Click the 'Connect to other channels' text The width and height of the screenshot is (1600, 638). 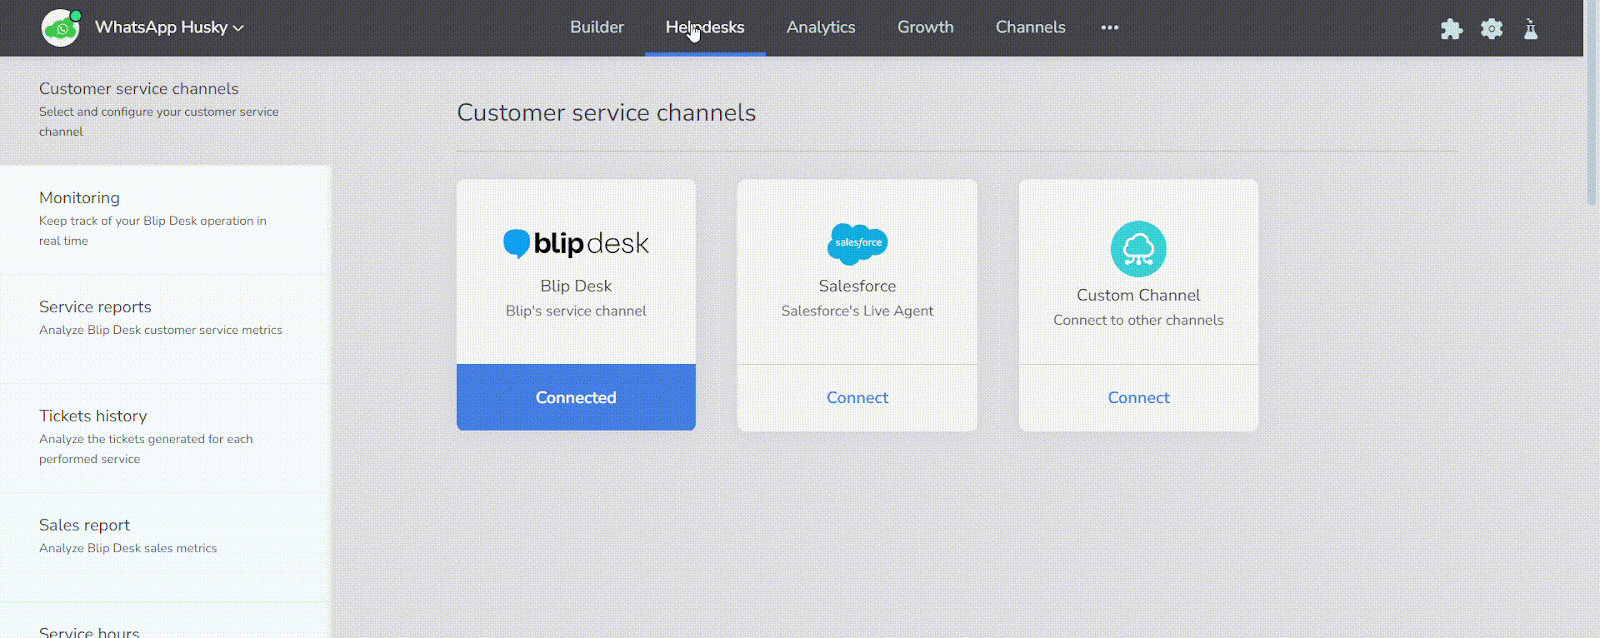(x=1138, y=320)
